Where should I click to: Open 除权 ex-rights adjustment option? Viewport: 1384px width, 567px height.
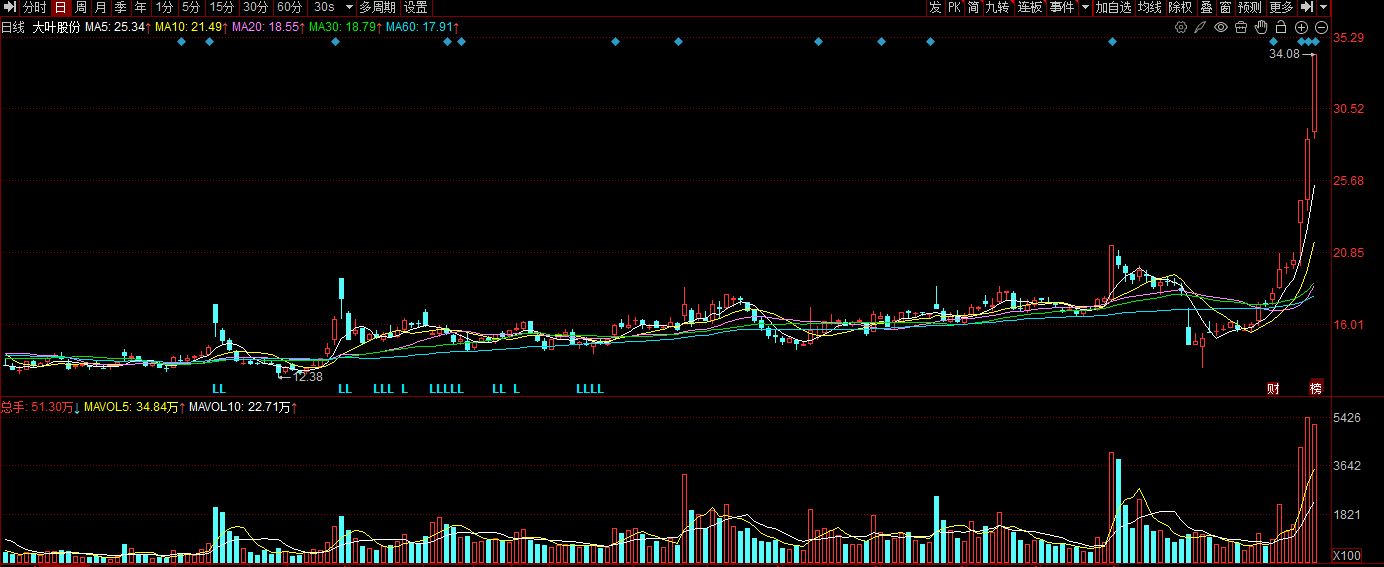(x=1181, y=7)
